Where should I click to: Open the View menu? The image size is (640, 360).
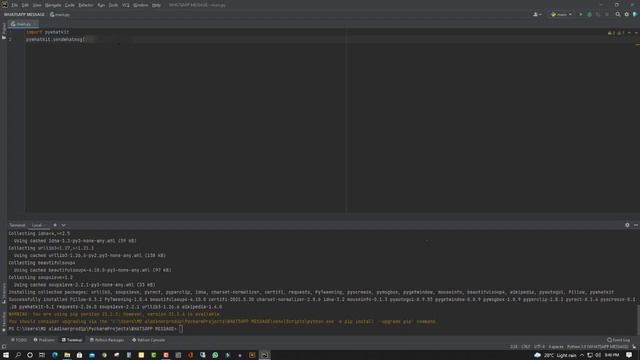pos(37,5)
